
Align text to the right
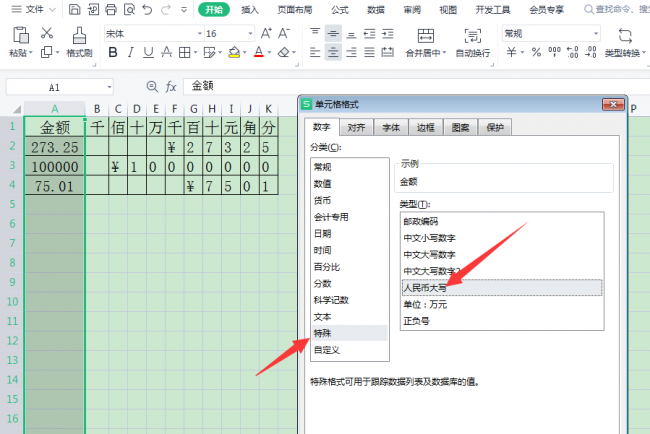(351, 52)
